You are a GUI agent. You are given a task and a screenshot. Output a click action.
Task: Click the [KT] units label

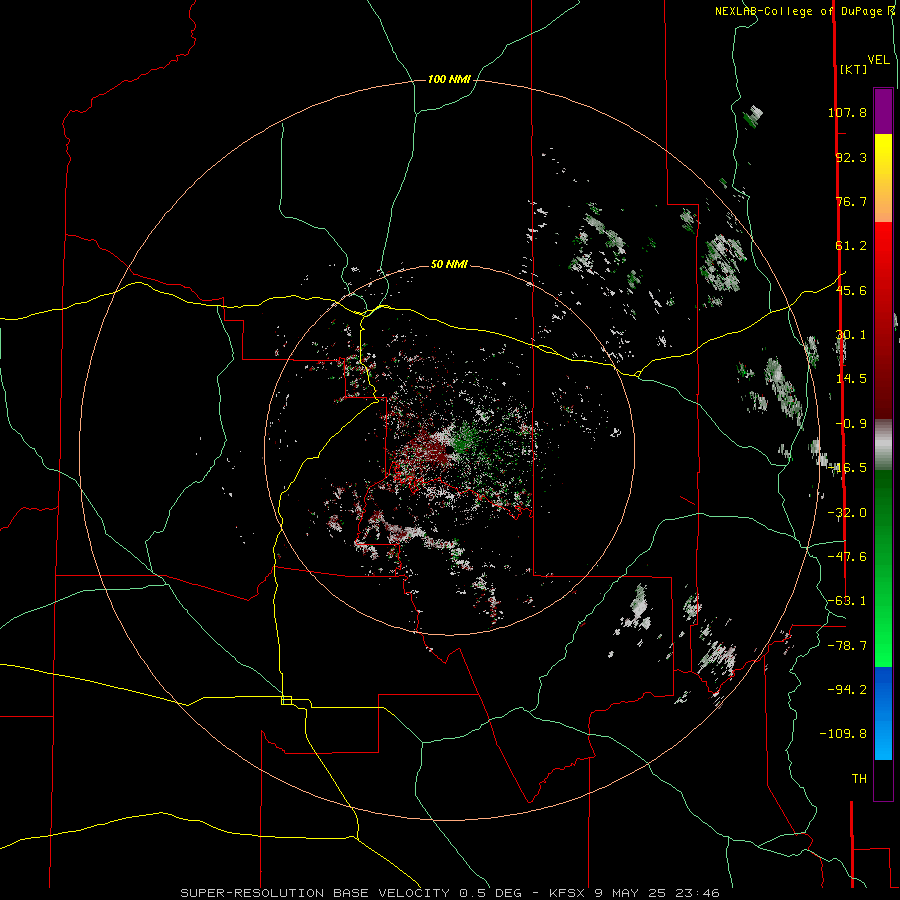pyautogui.click(x=853, y=69)
